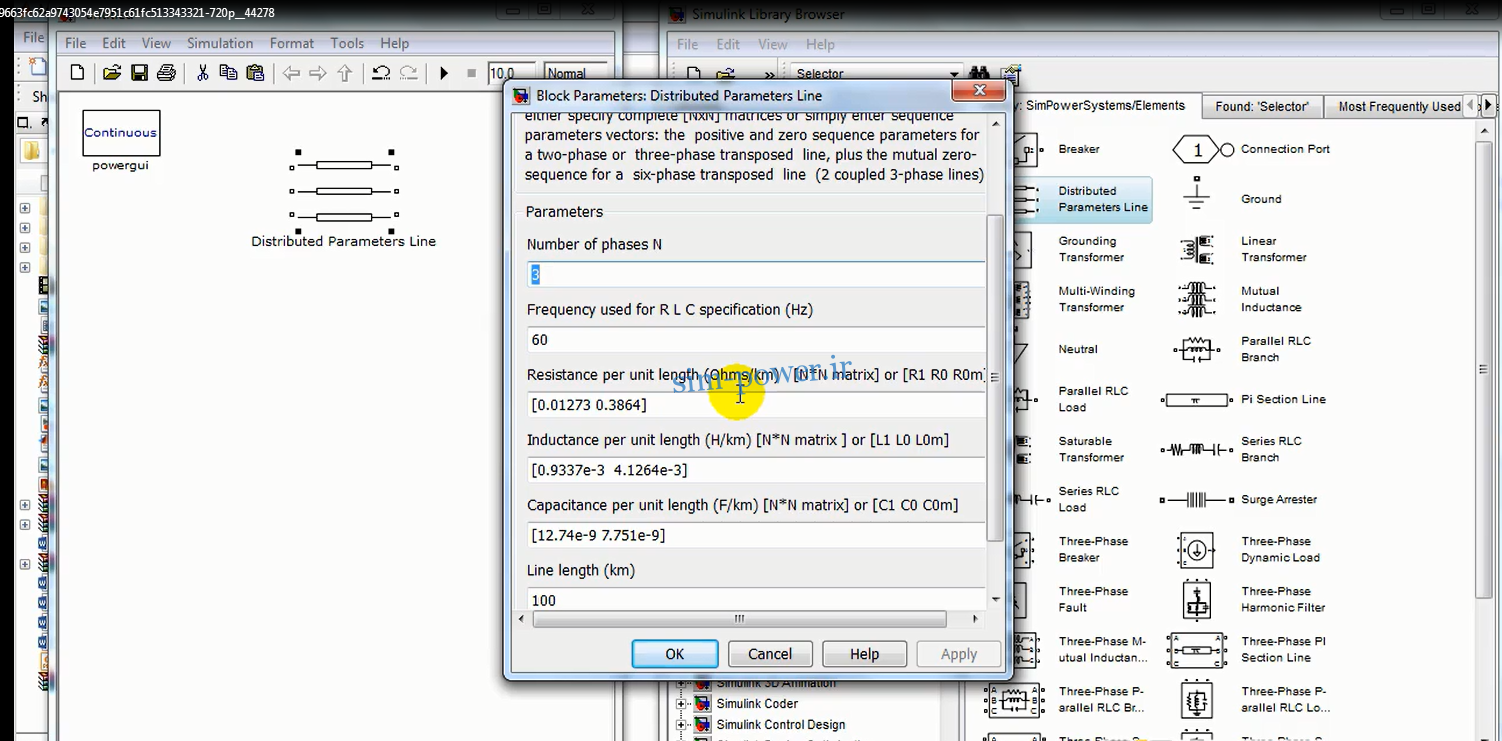Click the Line length field showing 100

[x=756, y=599]
